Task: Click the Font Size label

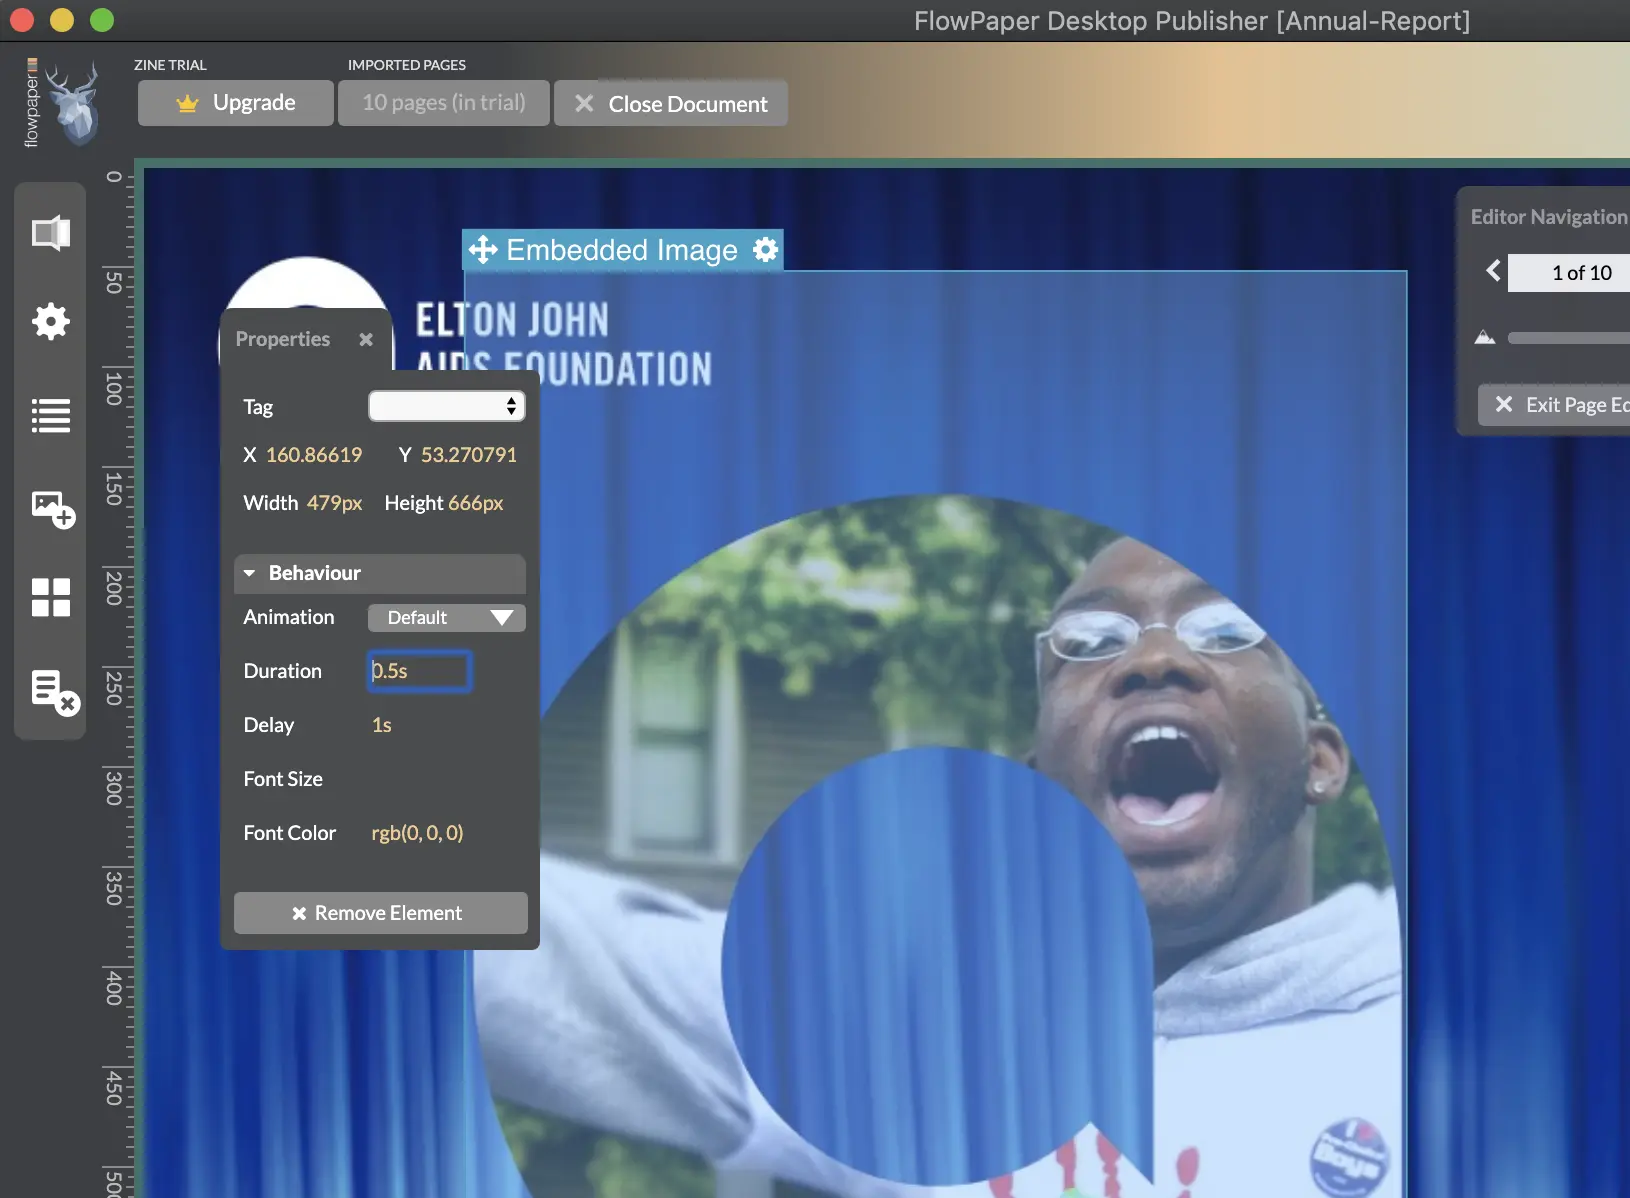Action: [x=283, y=779]
